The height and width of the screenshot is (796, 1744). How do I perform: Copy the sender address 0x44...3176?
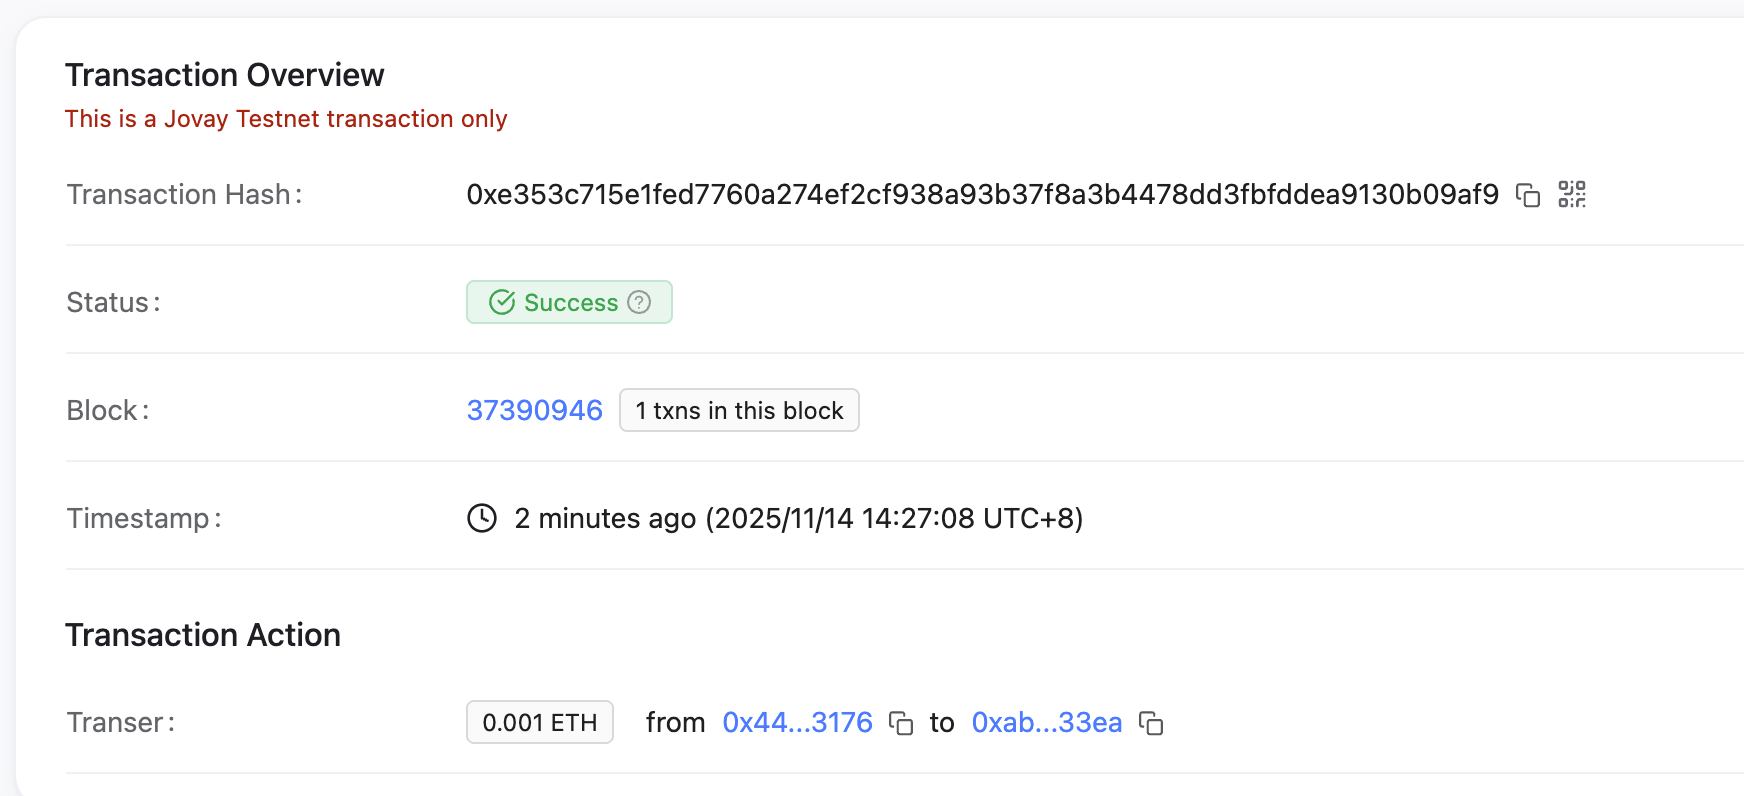point(900,723)
